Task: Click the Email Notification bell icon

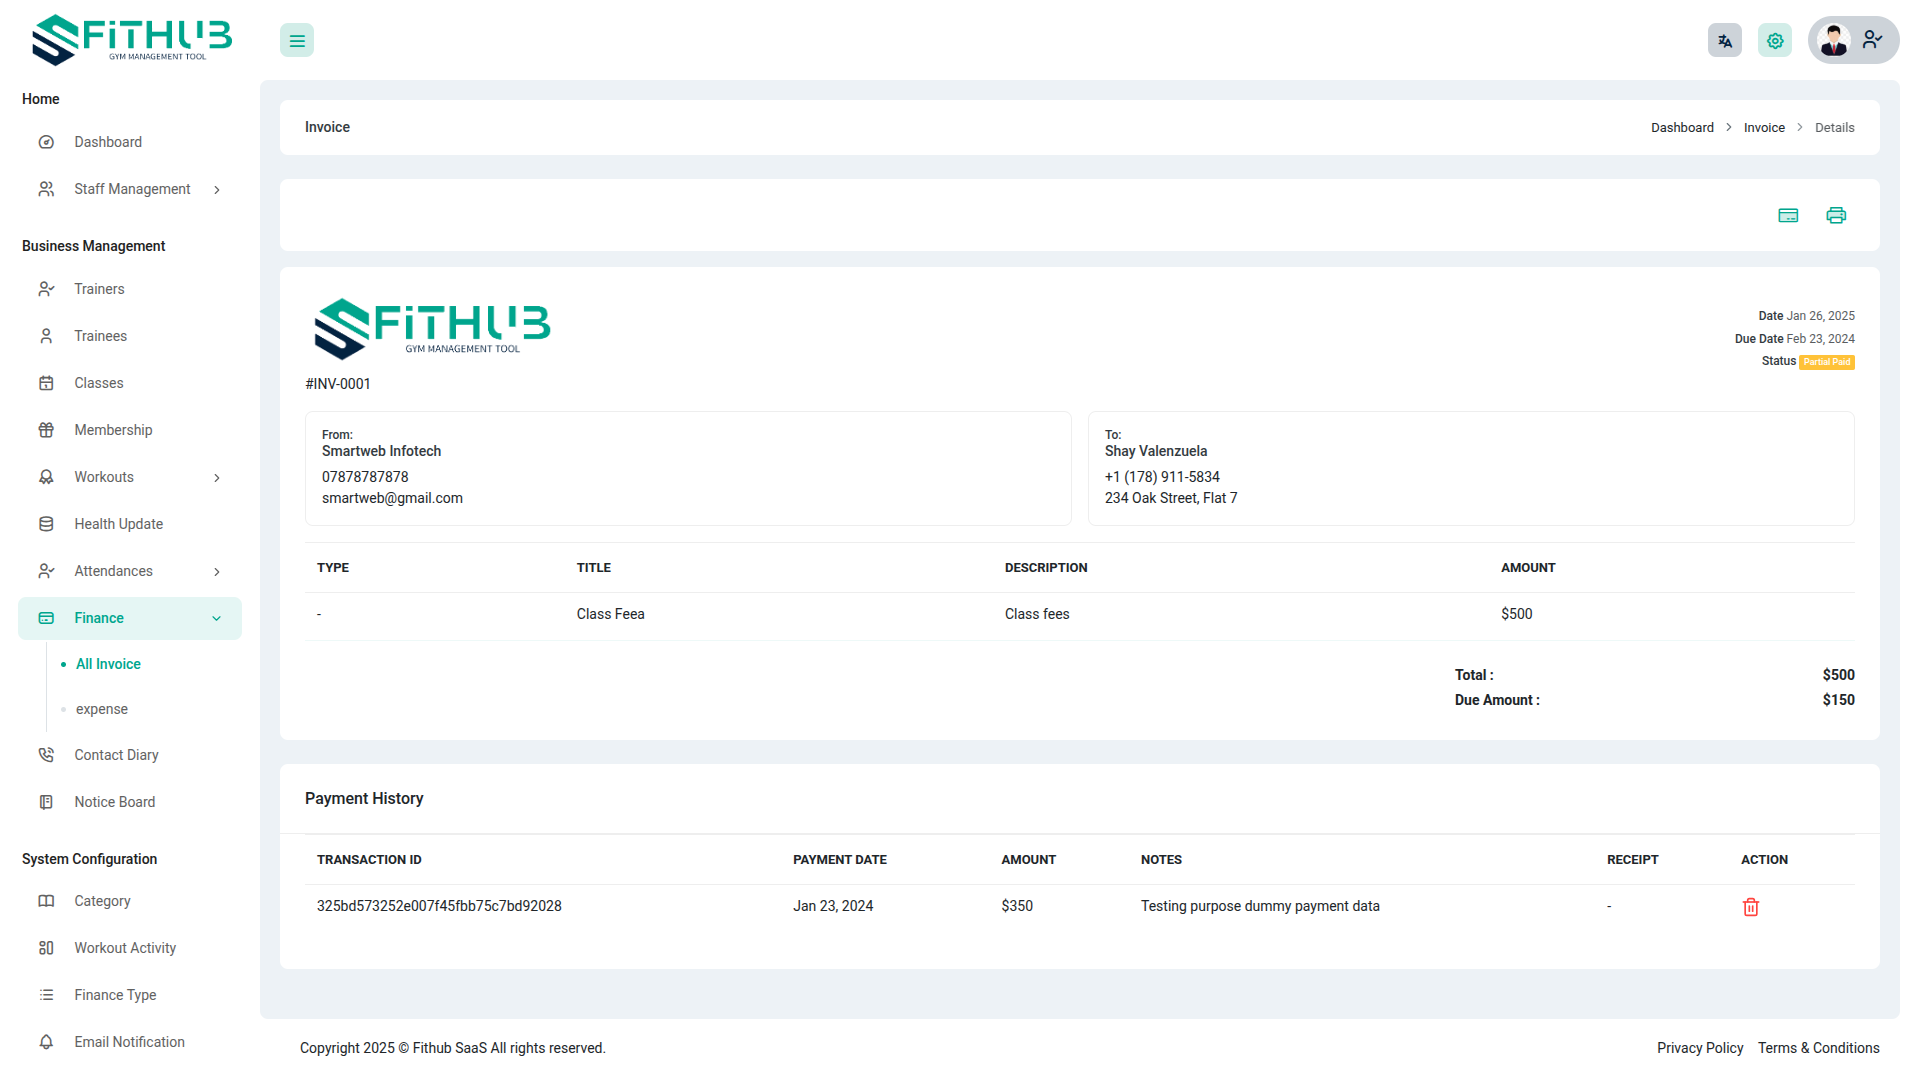Action: click(46, 1042)
